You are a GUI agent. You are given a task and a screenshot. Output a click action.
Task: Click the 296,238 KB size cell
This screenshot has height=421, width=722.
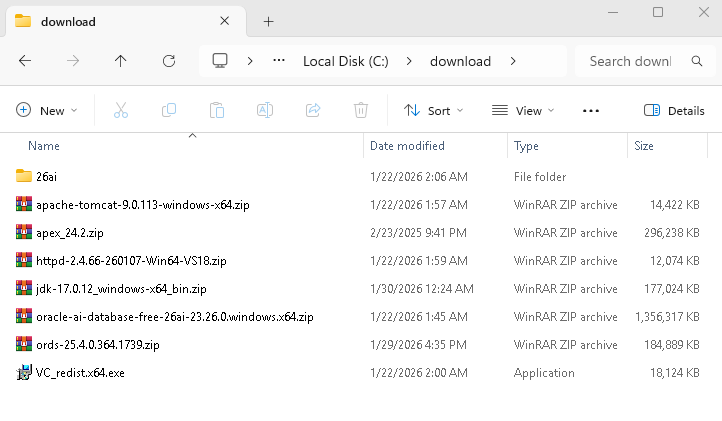coord(672,233)
